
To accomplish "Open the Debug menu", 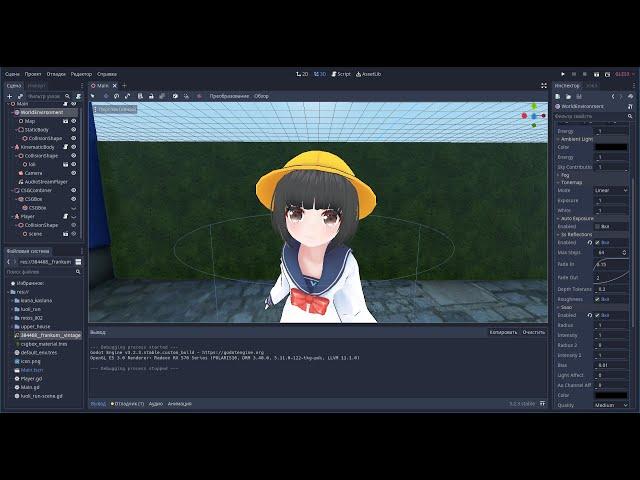I will [x=56, y=74].
